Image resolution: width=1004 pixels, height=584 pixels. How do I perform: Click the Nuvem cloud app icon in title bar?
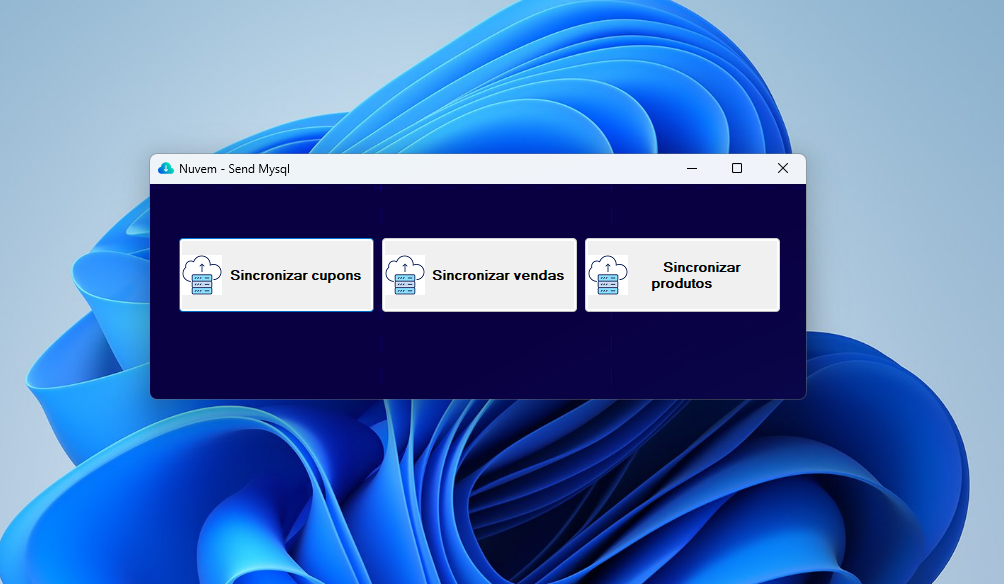pos(166,168)
